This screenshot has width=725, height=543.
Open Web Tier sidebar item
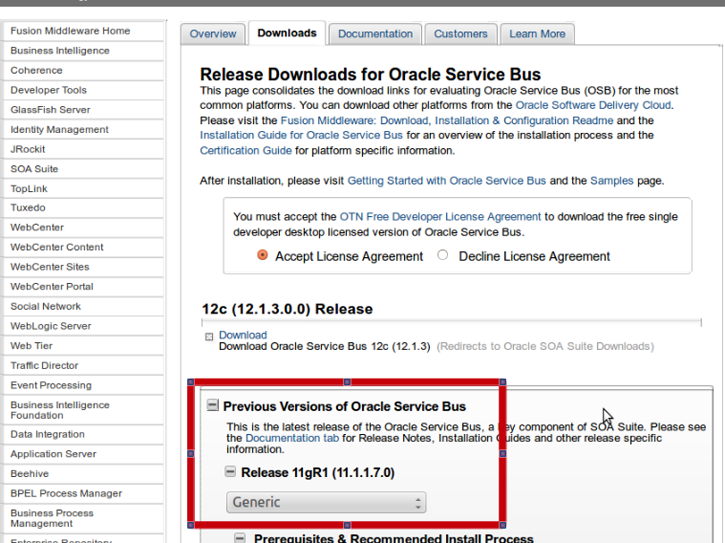[83, 346]
